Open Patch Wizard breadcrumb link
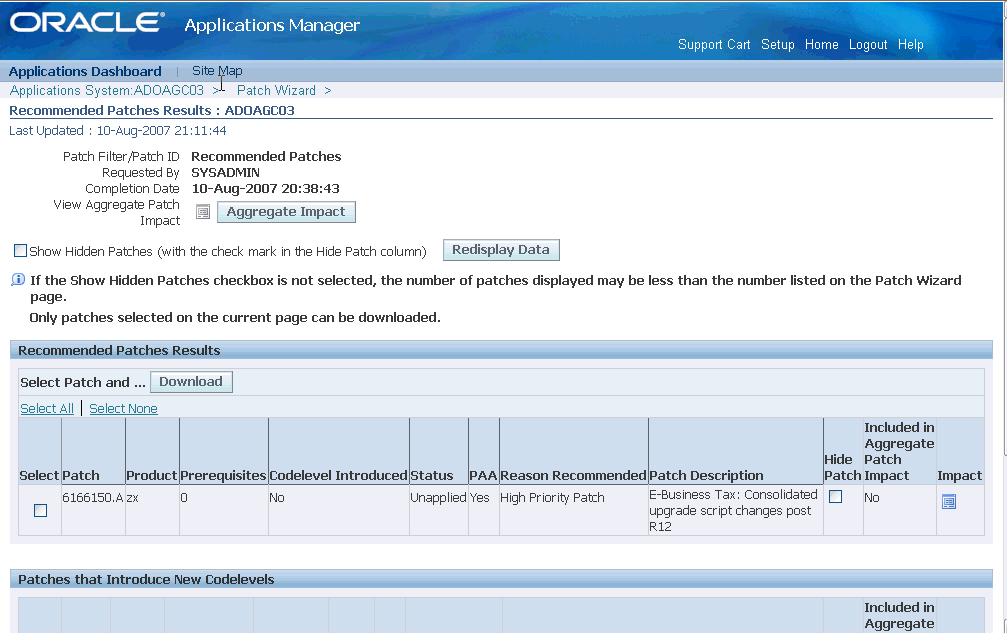Viewport: 1007px width, 633px height. [276, 91]
